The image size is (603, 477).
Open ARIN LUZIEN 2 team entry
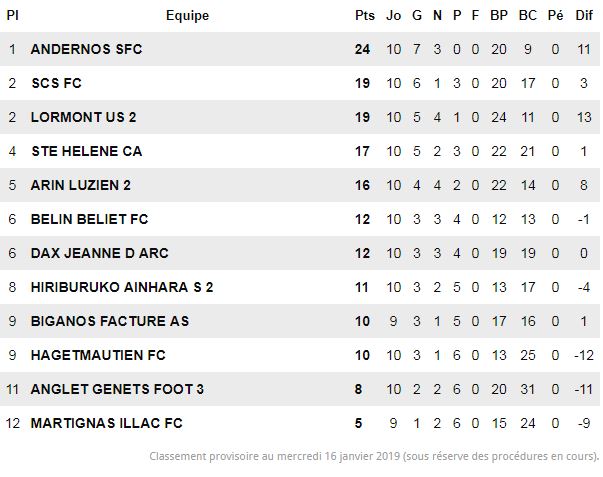[x=81, y=185]
